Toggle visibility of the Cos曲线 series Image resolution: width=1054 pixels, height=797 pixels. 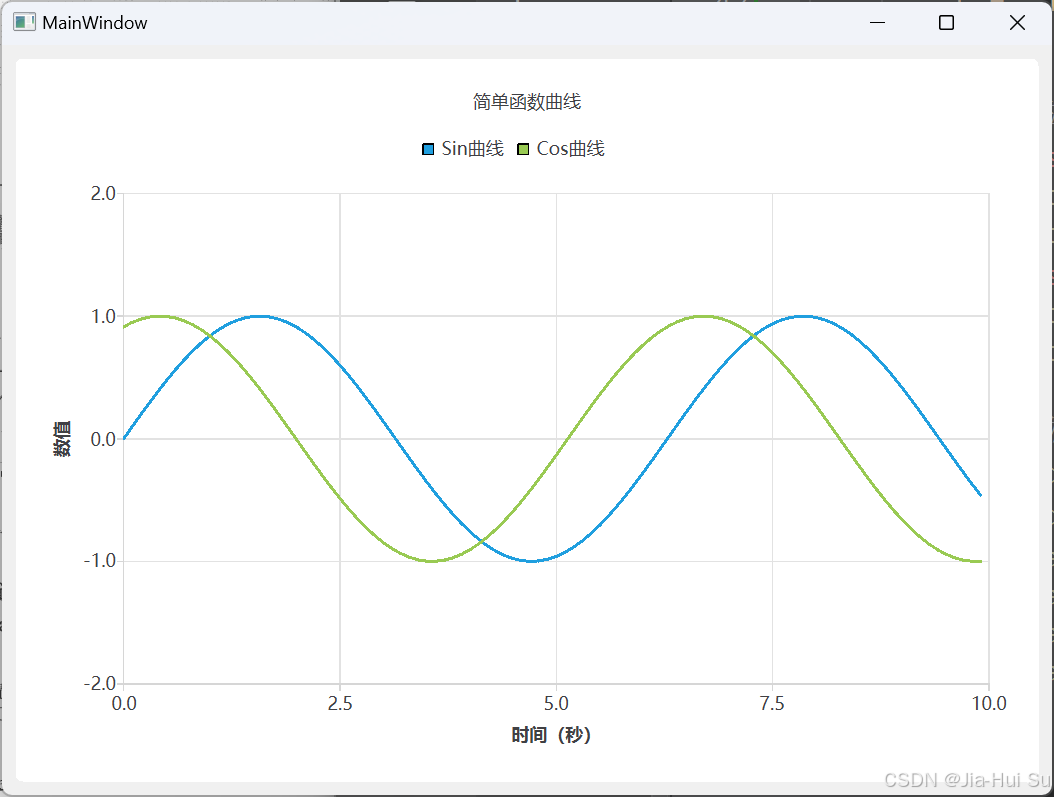click(560, 148)
